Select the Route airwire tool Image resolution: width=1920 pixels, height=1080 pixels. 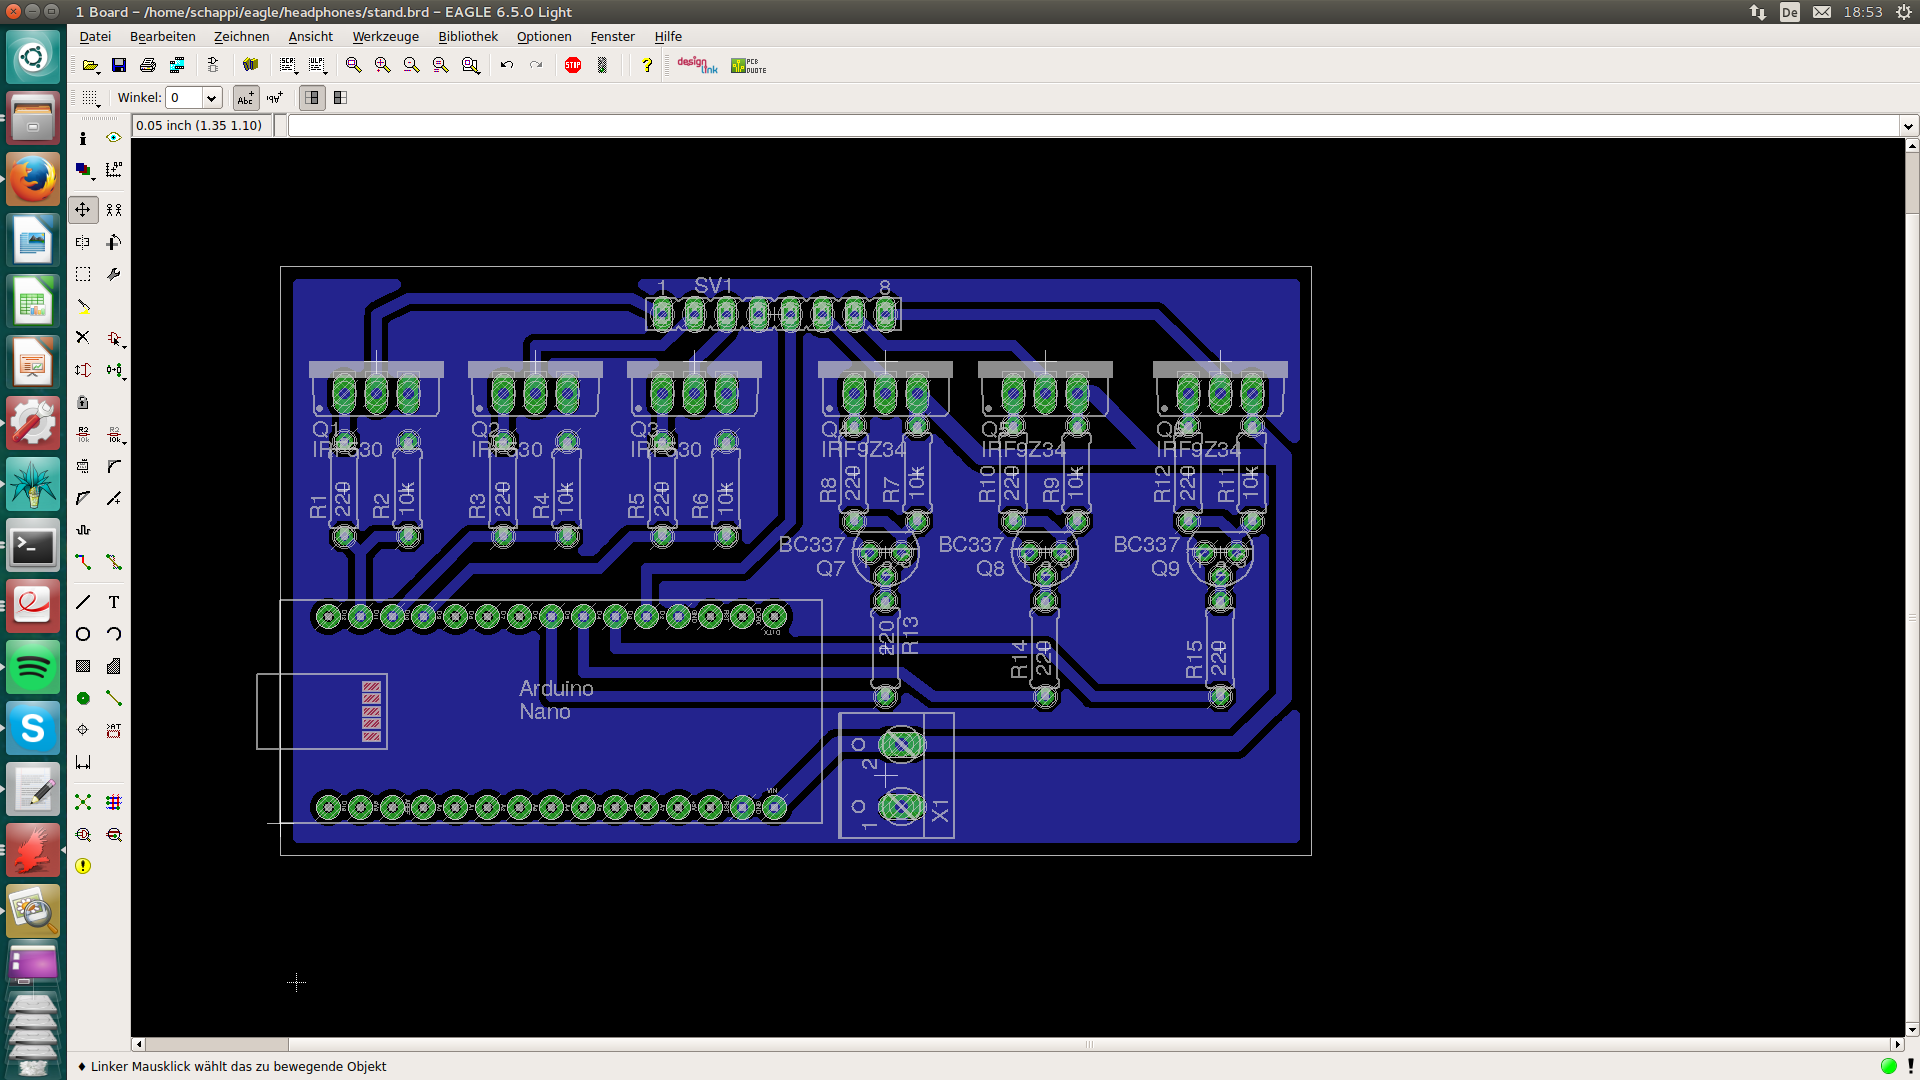83,562
